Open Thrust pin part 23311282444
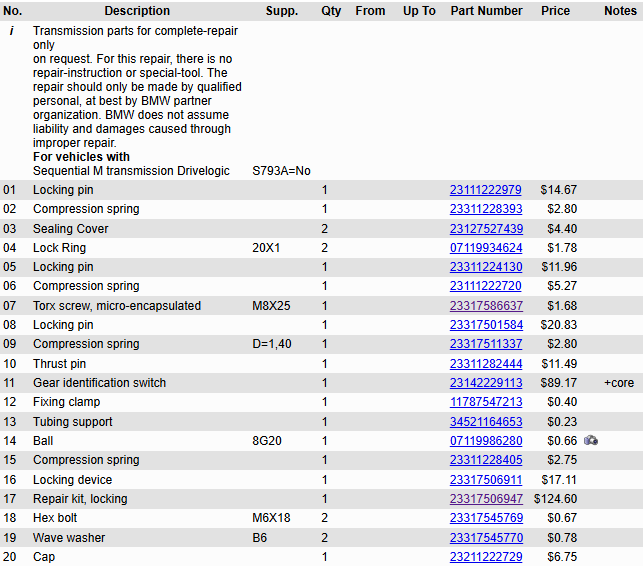Image resolution: width=644 pixels, height=566 pixels. pyautogui.click(x=486, y=364)
